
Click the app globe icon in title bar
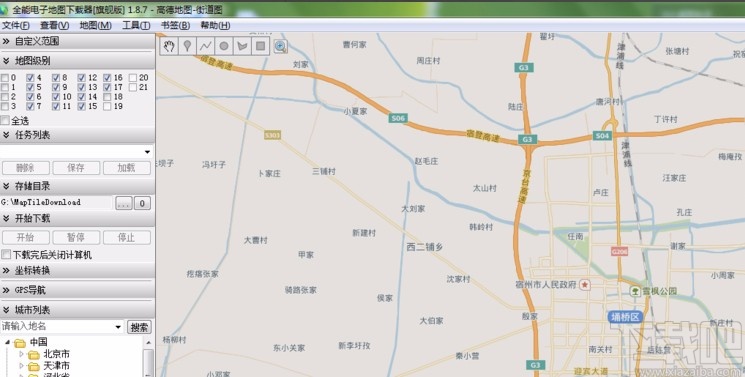click(4, 10)
